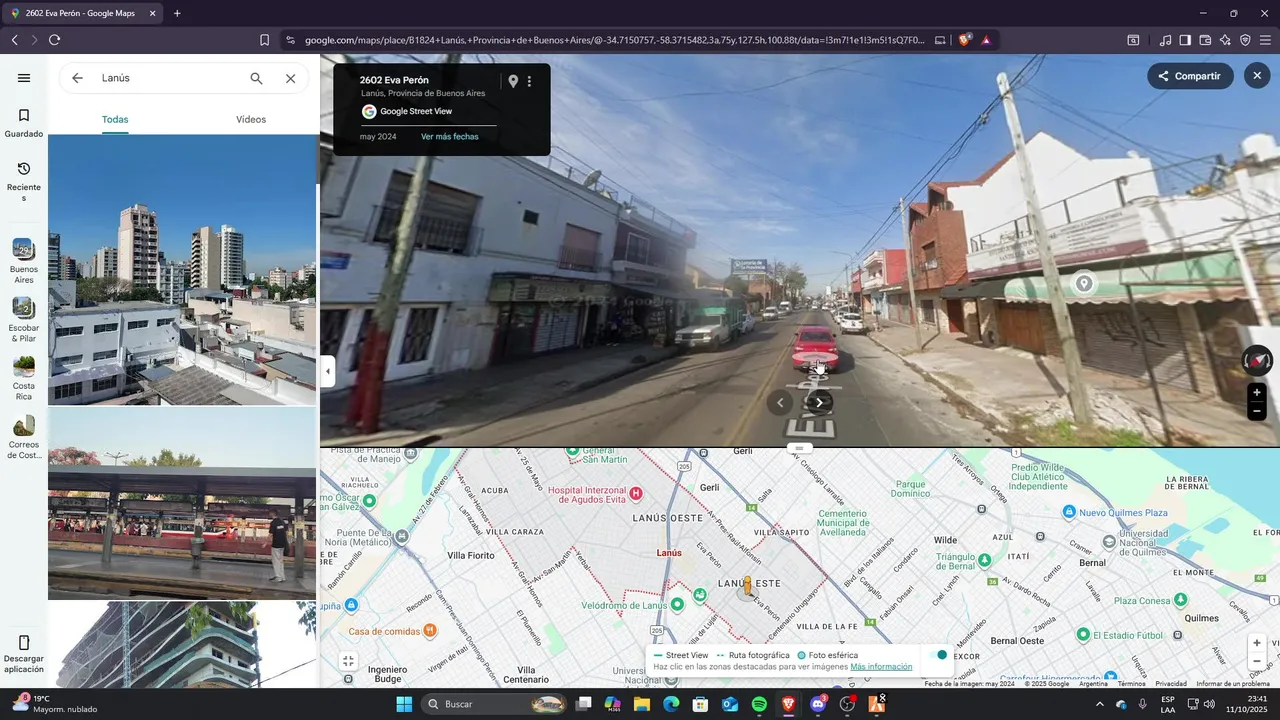Go back with the search box arrow
Image resolution: width=1280 pixels, height=720 pixels.
click(x=77, y=78)
